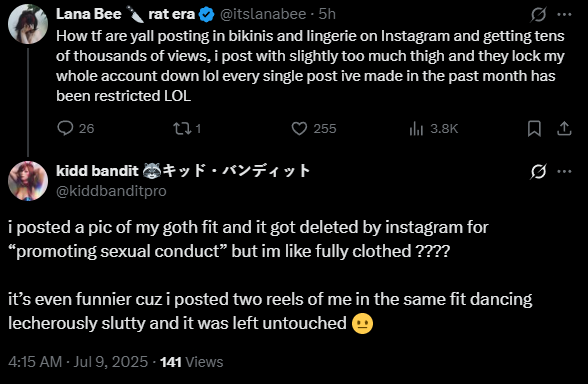Click Grok icon on kidd bandit's reply
Viewport: 588px width, 384px height.
pyautogui.click(x=538, y=172)
